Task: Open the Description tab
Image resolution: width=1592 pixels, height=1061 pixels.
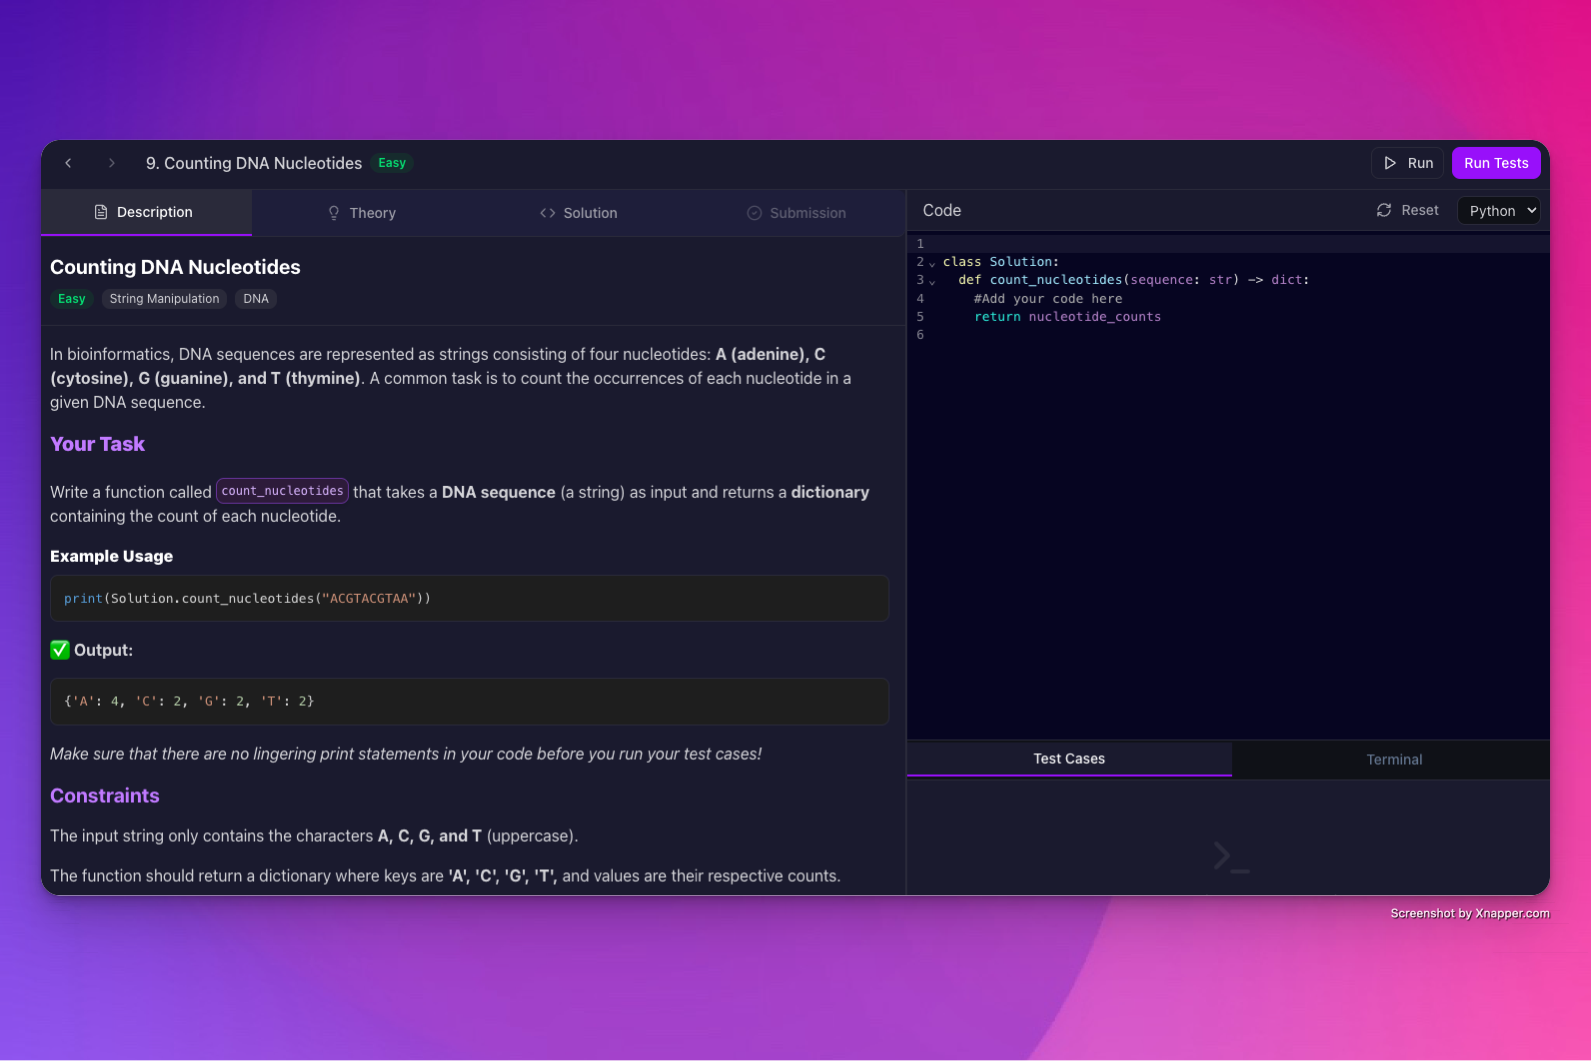Action: tap(146, 212)
